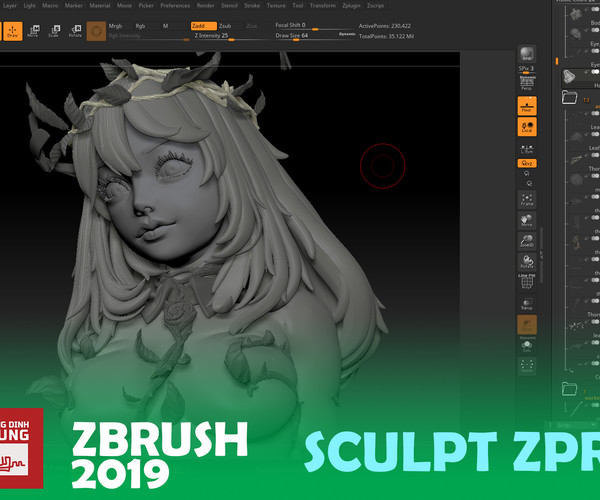Open the Render menu
The width and height of the screenshot is (600, 500).
pos(205,6)
